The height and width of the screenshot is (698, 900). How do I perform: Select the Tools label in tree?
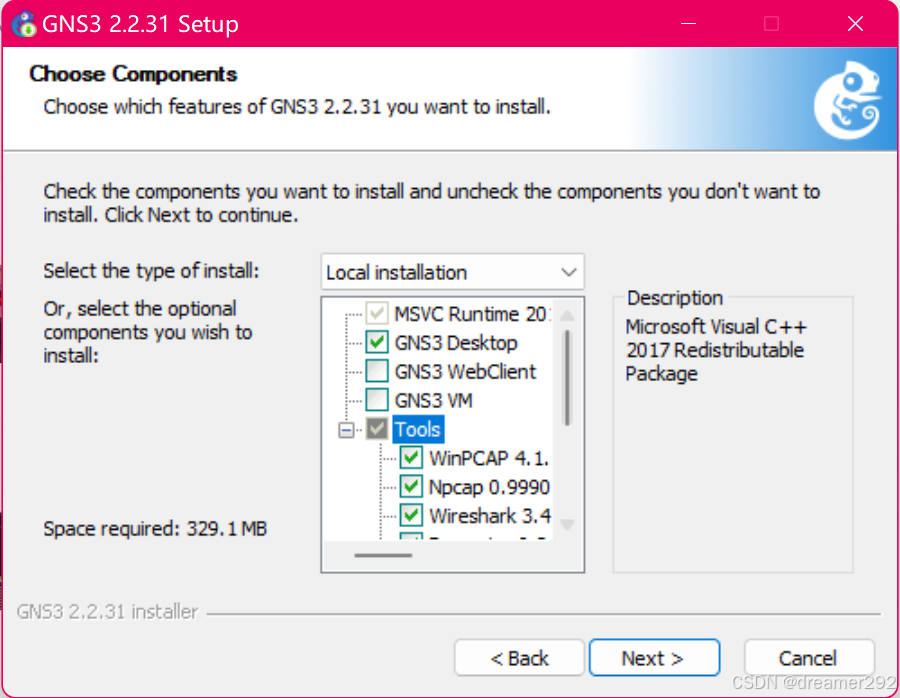coord(418,429)
